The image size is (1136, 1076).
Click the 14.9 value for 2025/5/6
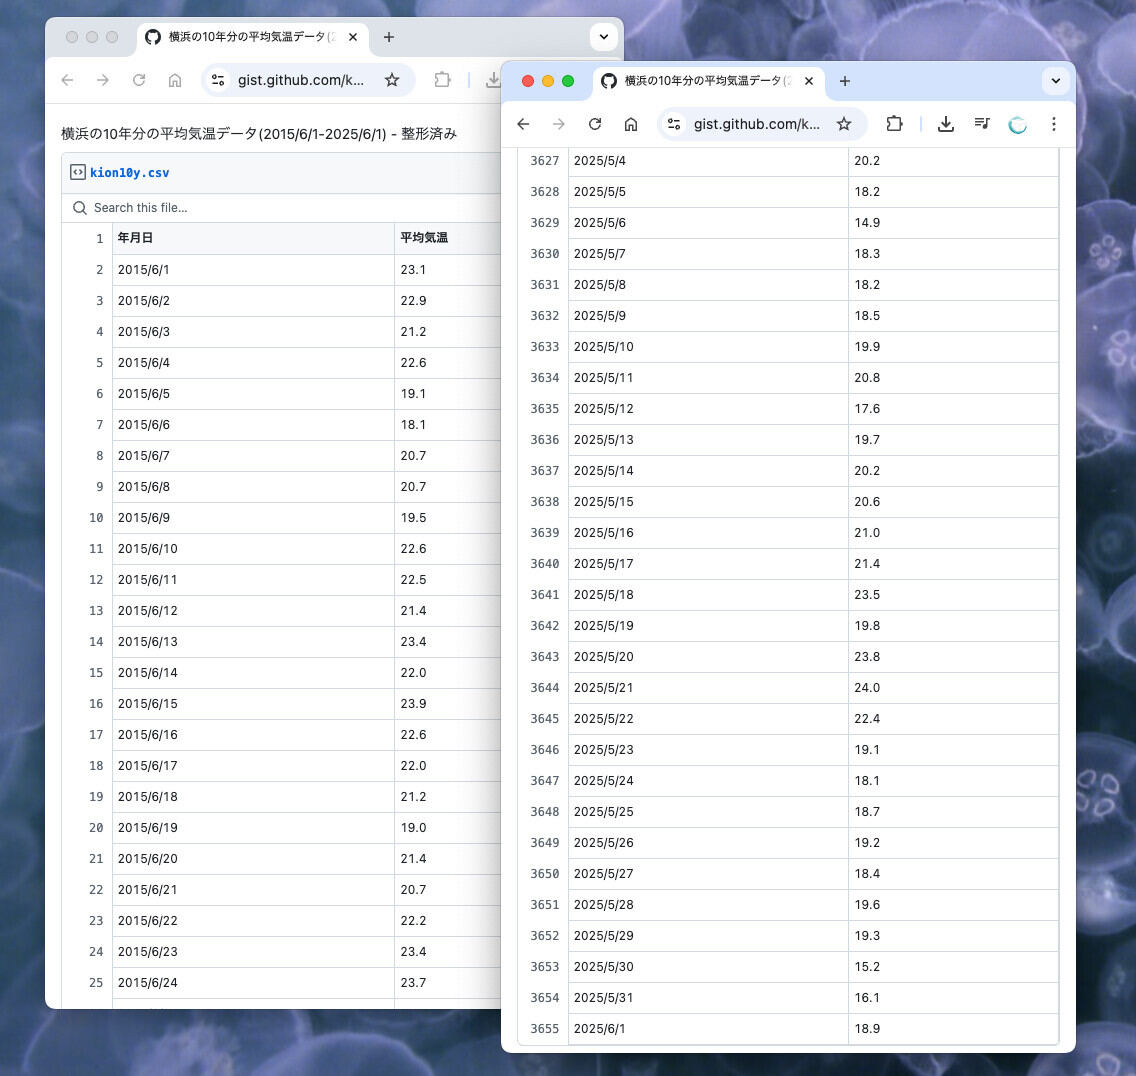[x=867, y=222]
